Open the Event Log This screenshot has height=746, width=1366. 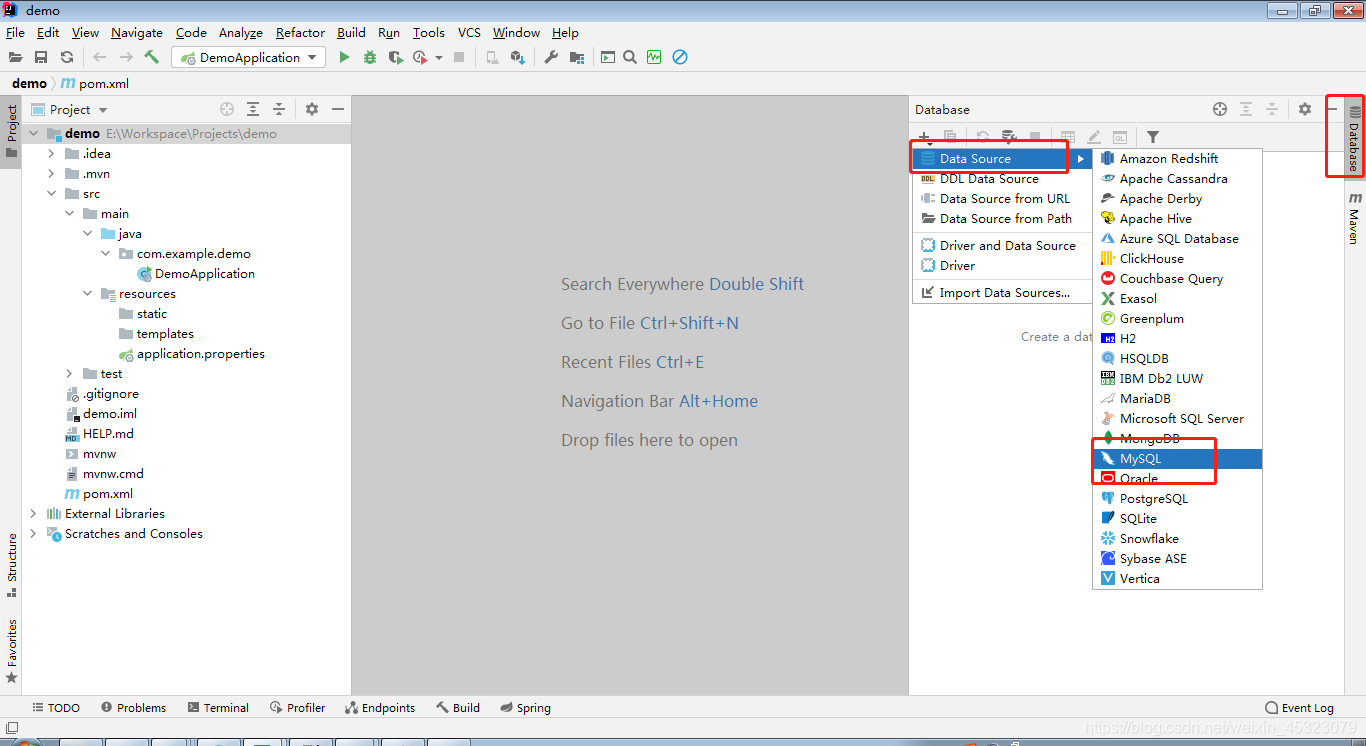tap(1299, 707)
